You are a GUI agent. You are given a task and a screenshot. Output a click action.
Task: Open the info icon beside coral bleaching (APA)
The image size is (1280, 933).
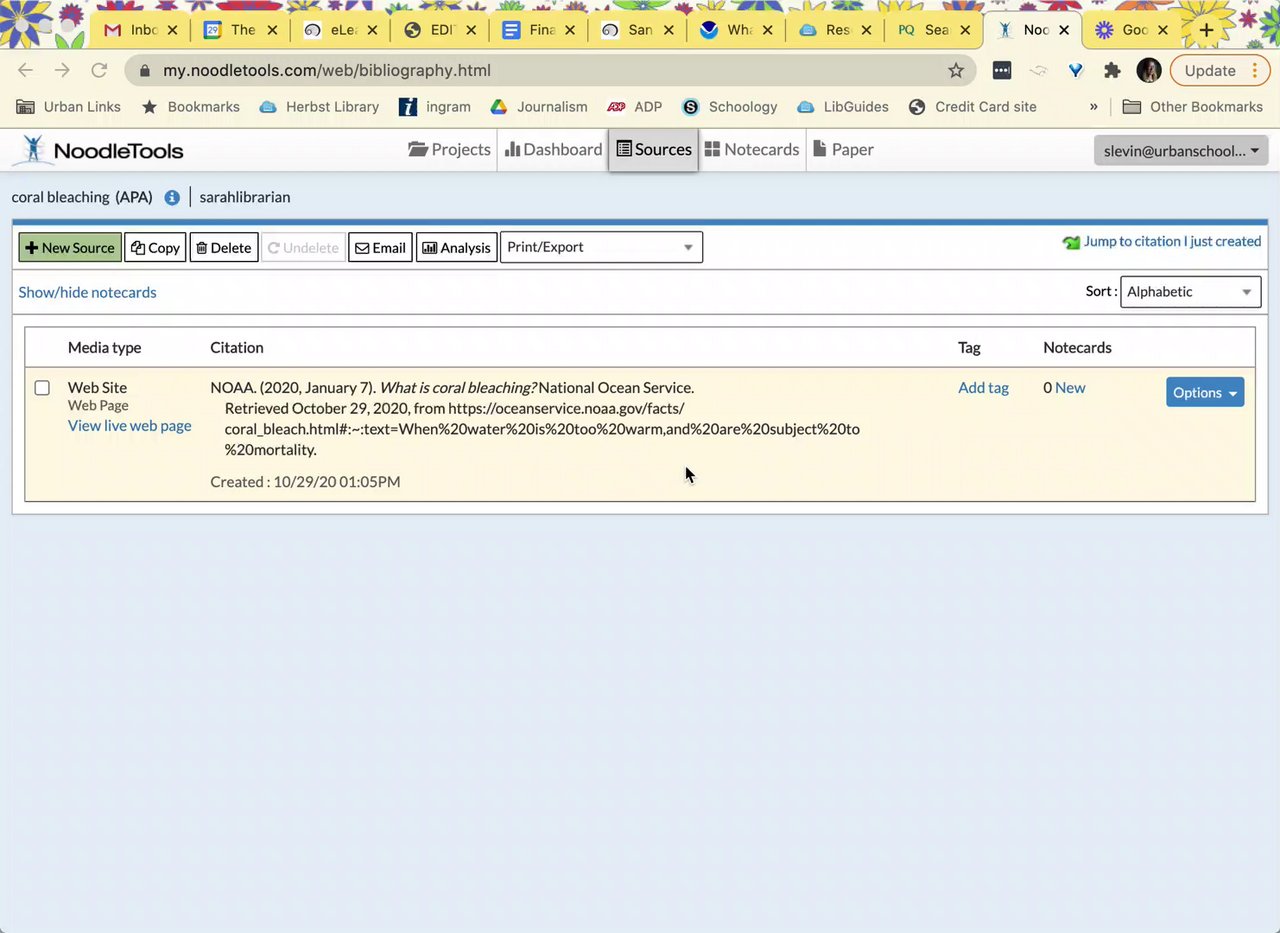pyautogui.click(x=172, y=197)
